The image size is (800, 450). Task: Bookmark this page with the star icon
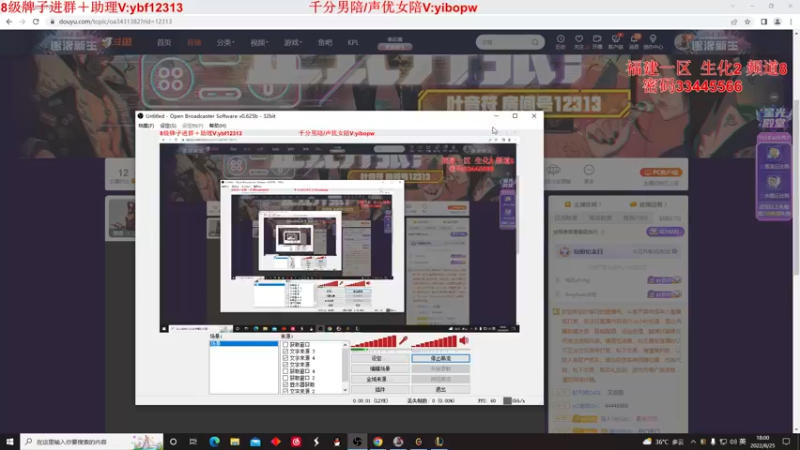pyautogui.click(x=747, y=21)
